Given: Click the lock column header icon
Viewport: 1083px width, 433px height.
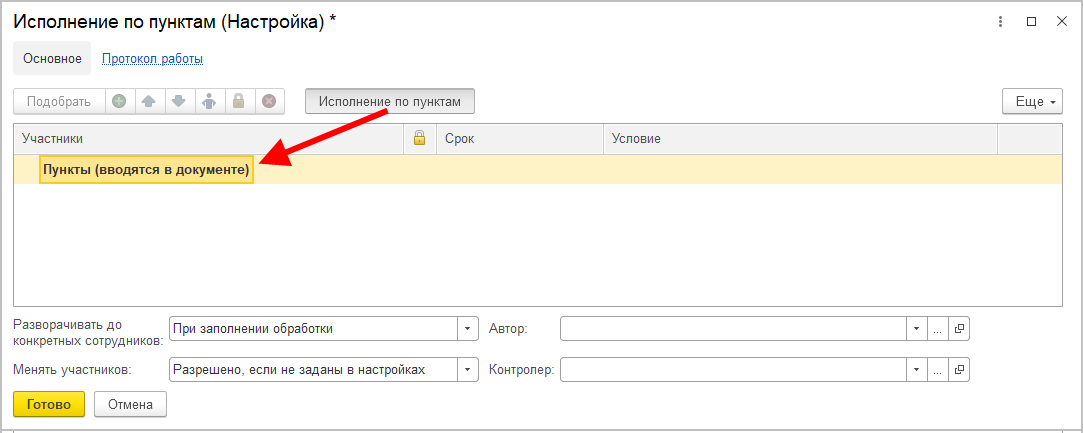Looking at the screenshot, I should click(420, 139).
